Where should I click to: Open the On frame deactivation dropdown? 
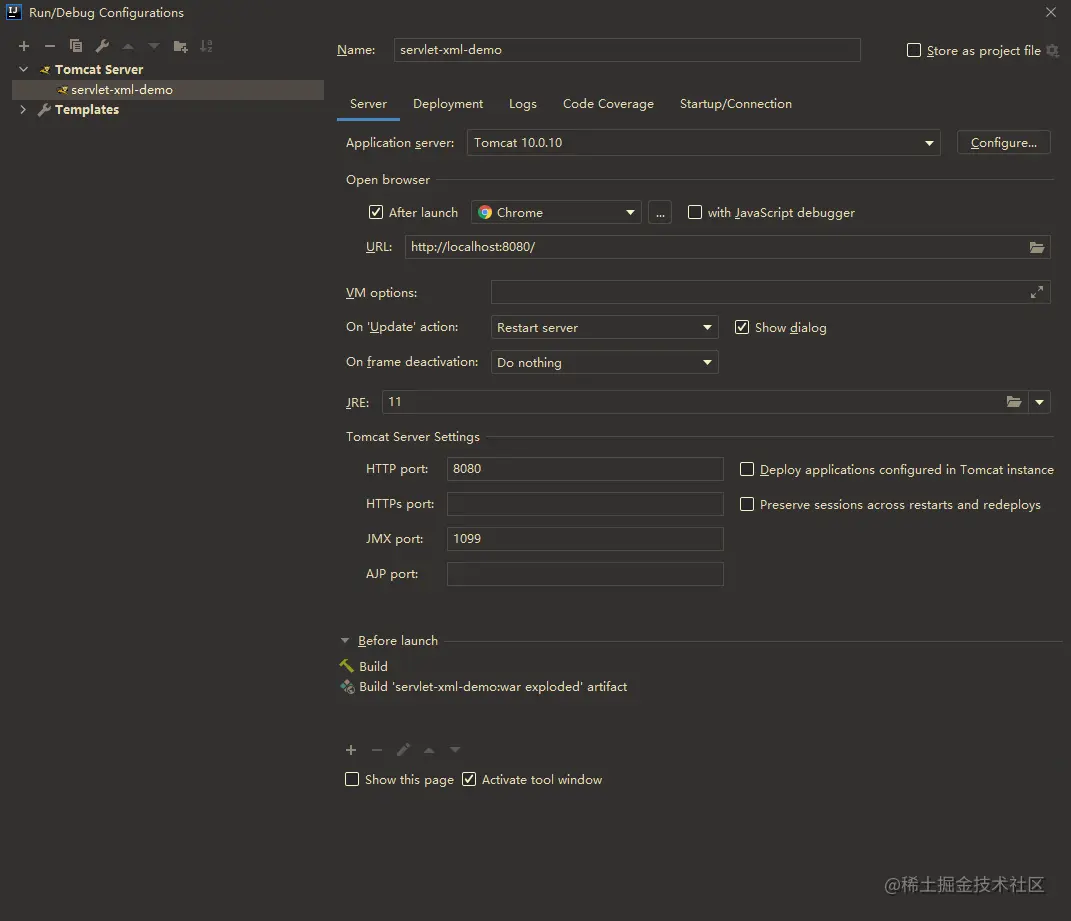coord(604,362)
